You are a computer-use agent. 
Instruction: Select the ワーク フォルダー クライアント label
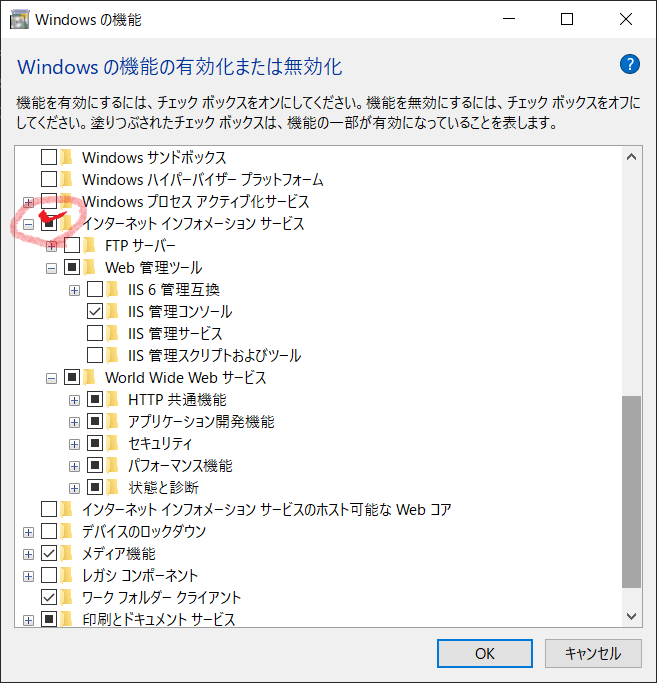pyautogui.click(x=161, y=597)
